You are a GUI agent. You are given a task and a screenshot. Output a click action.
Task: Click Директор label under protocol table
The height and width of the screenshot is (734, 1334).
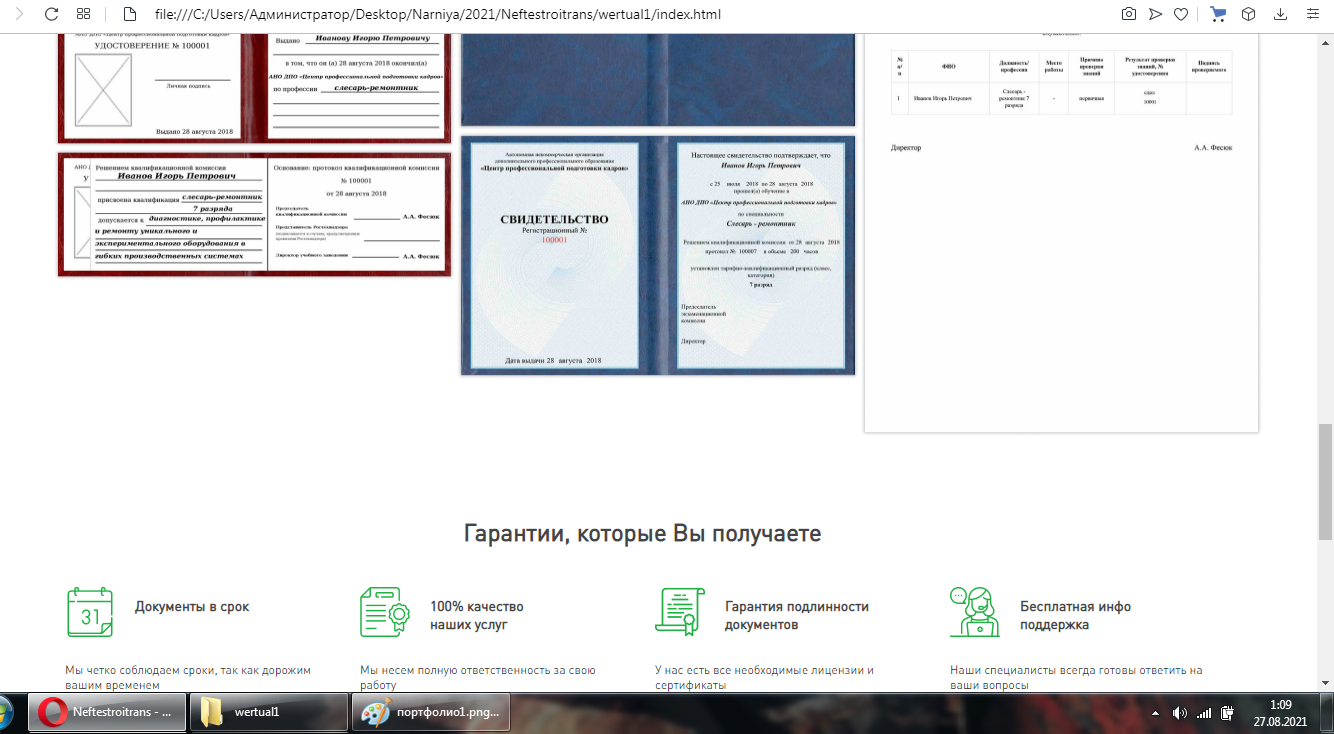906,148
